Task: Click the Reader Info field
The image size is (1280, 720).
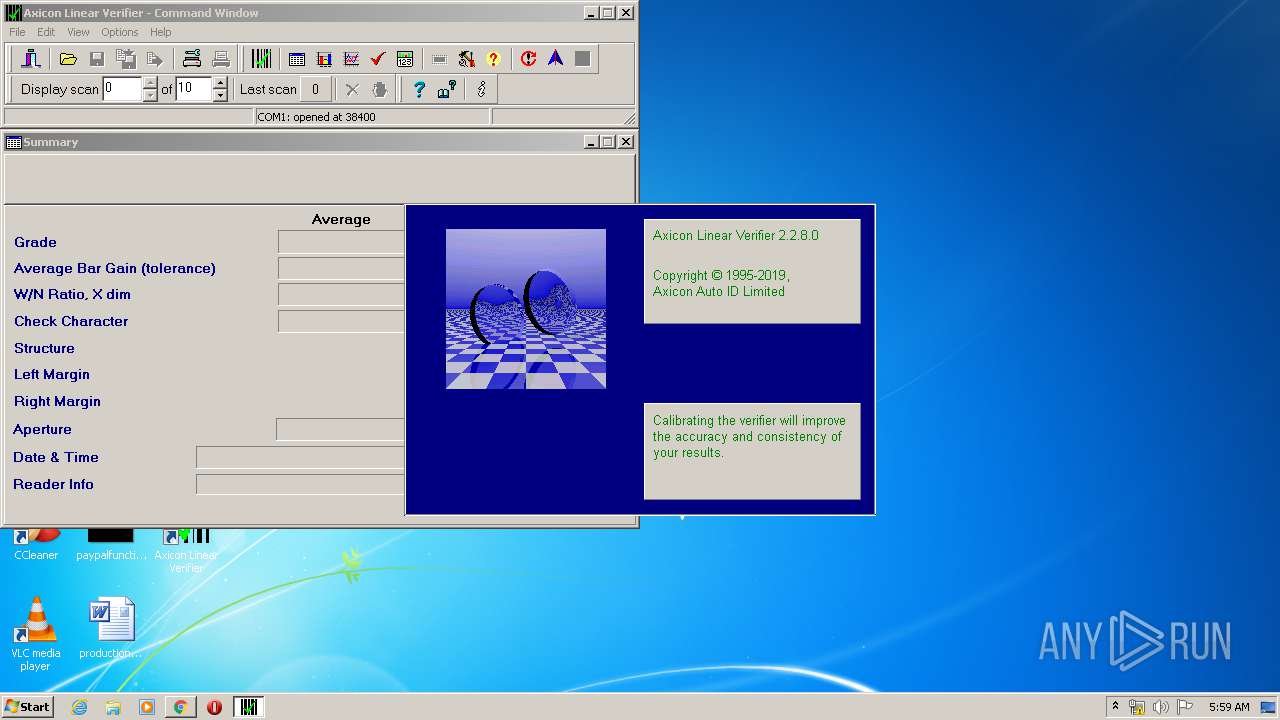Action: 300,484
